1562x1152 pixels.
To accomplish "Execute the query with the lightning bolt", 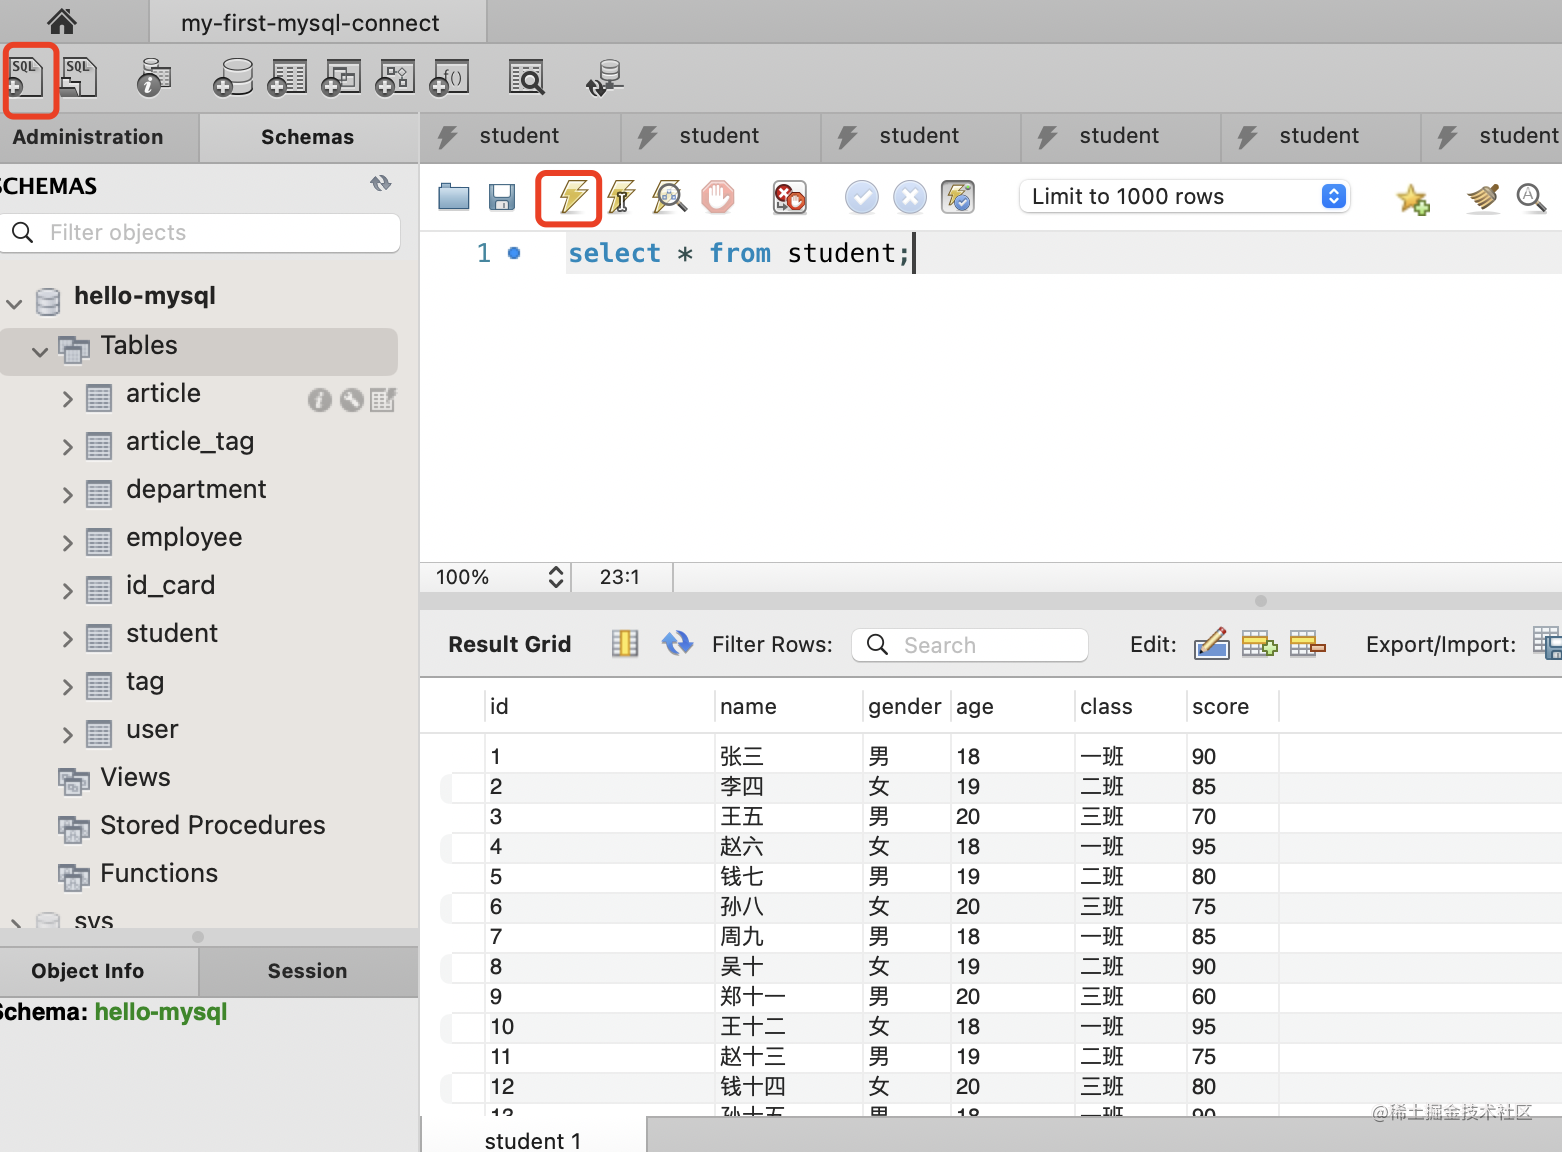I will pos(571,197).
